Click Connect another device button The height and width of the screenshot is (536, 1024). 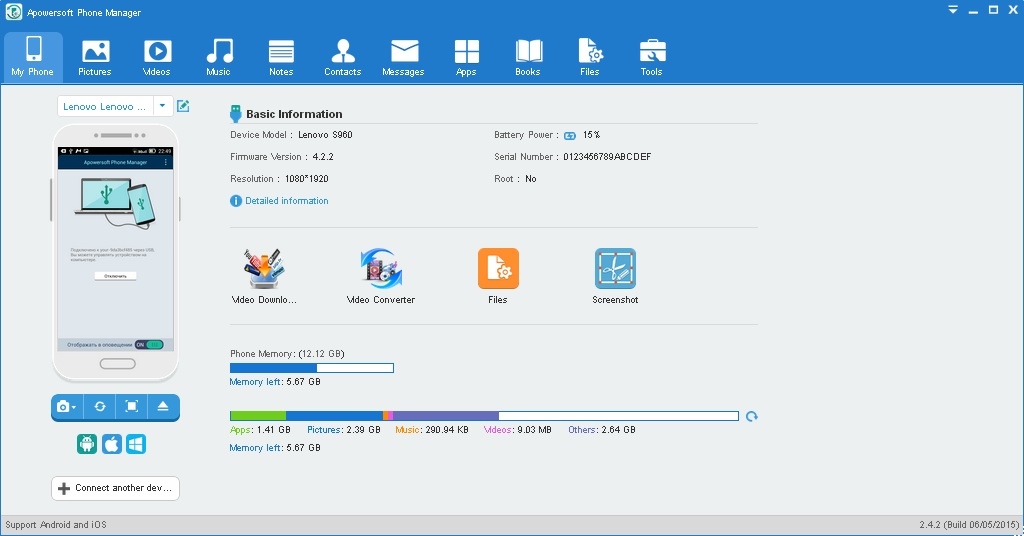[x=115, y=488]
